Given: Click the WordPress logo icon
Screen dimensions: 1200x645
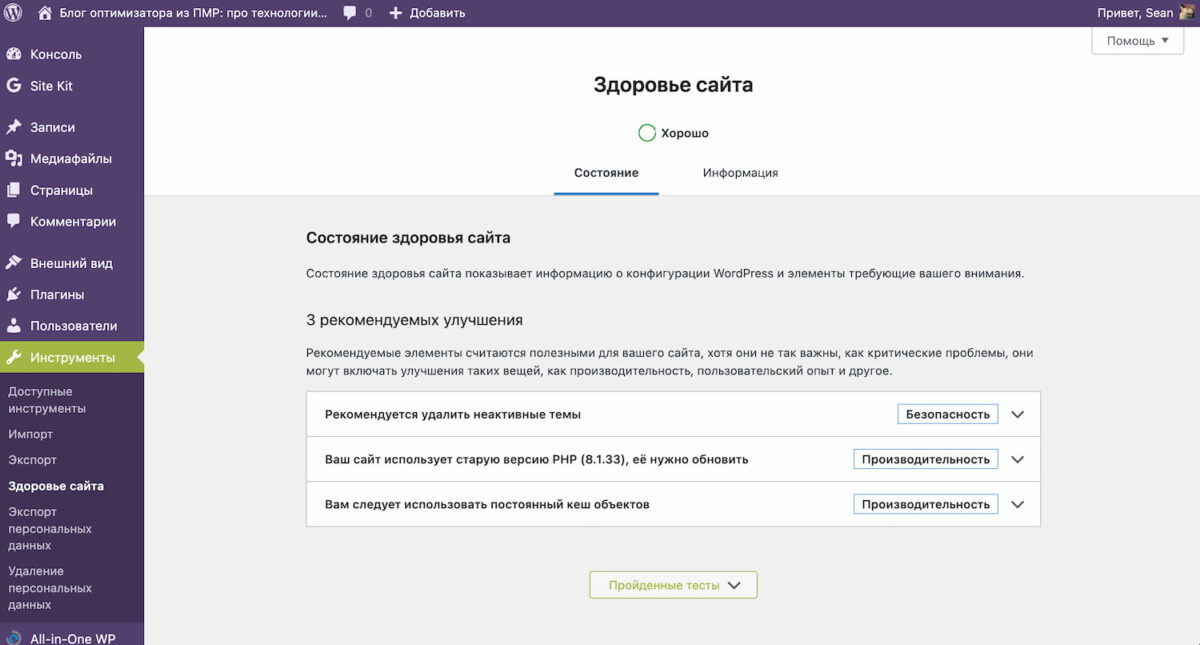Looking at the screenshot, I should (x=13, y=13).
